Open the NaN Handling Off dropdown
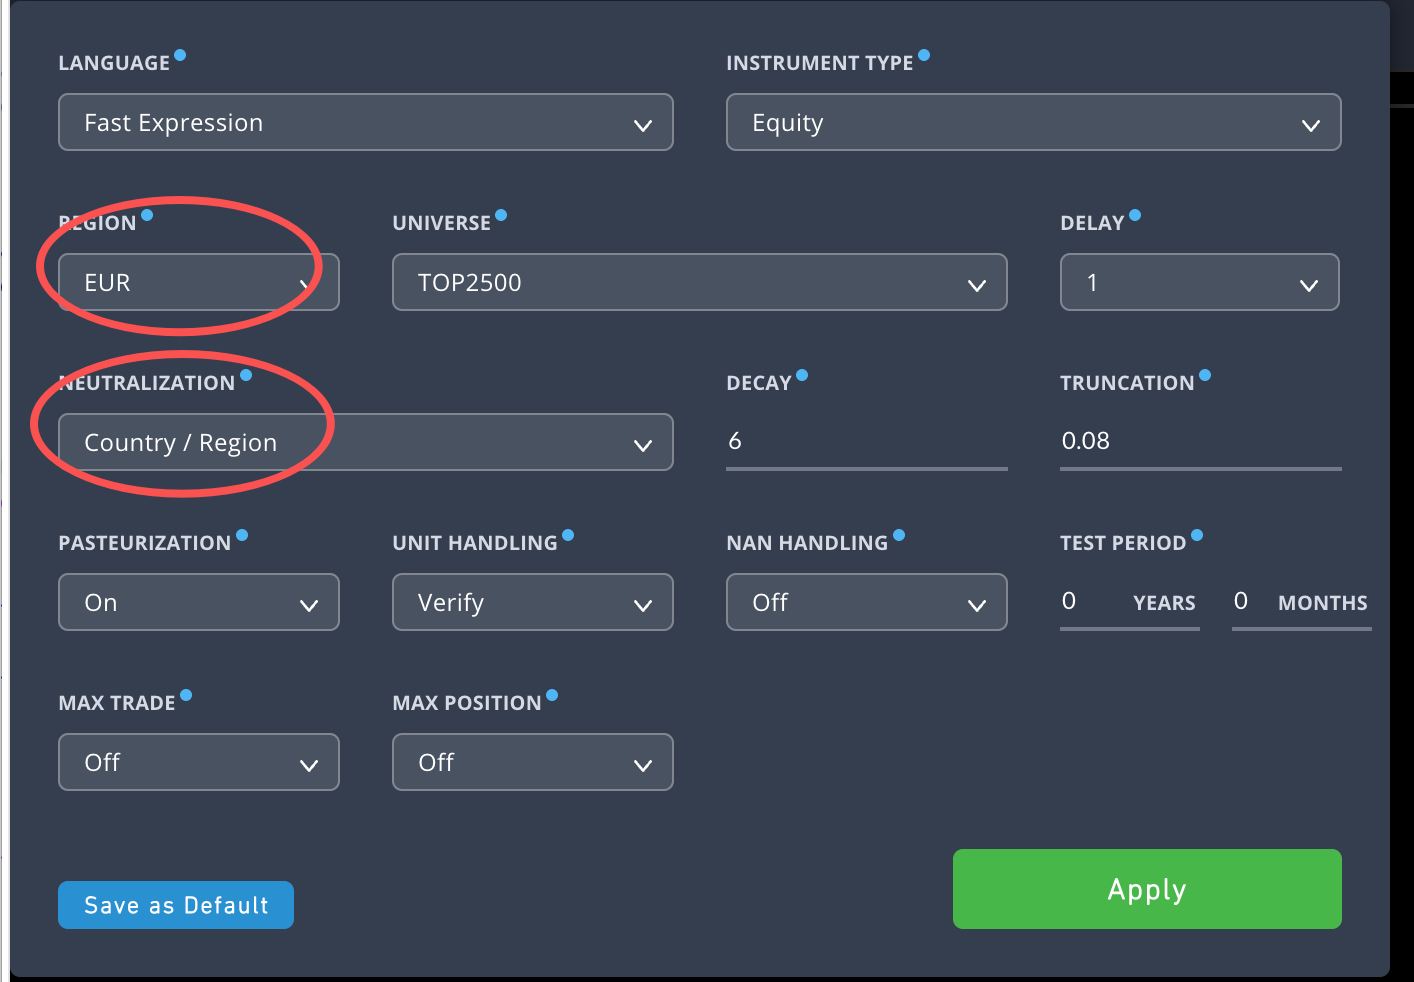 click(x=866, y=602)
